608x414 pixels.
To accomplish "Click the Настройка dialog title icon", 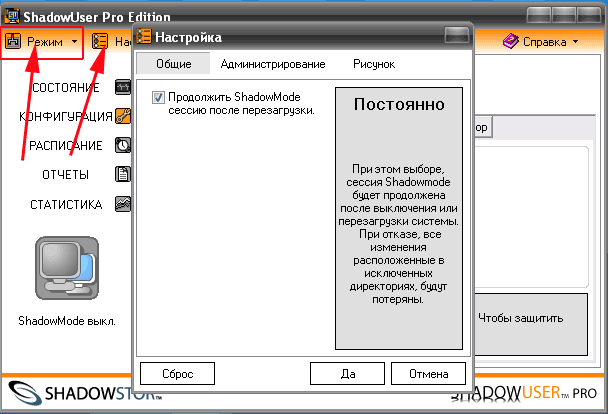I will (143, 36).
